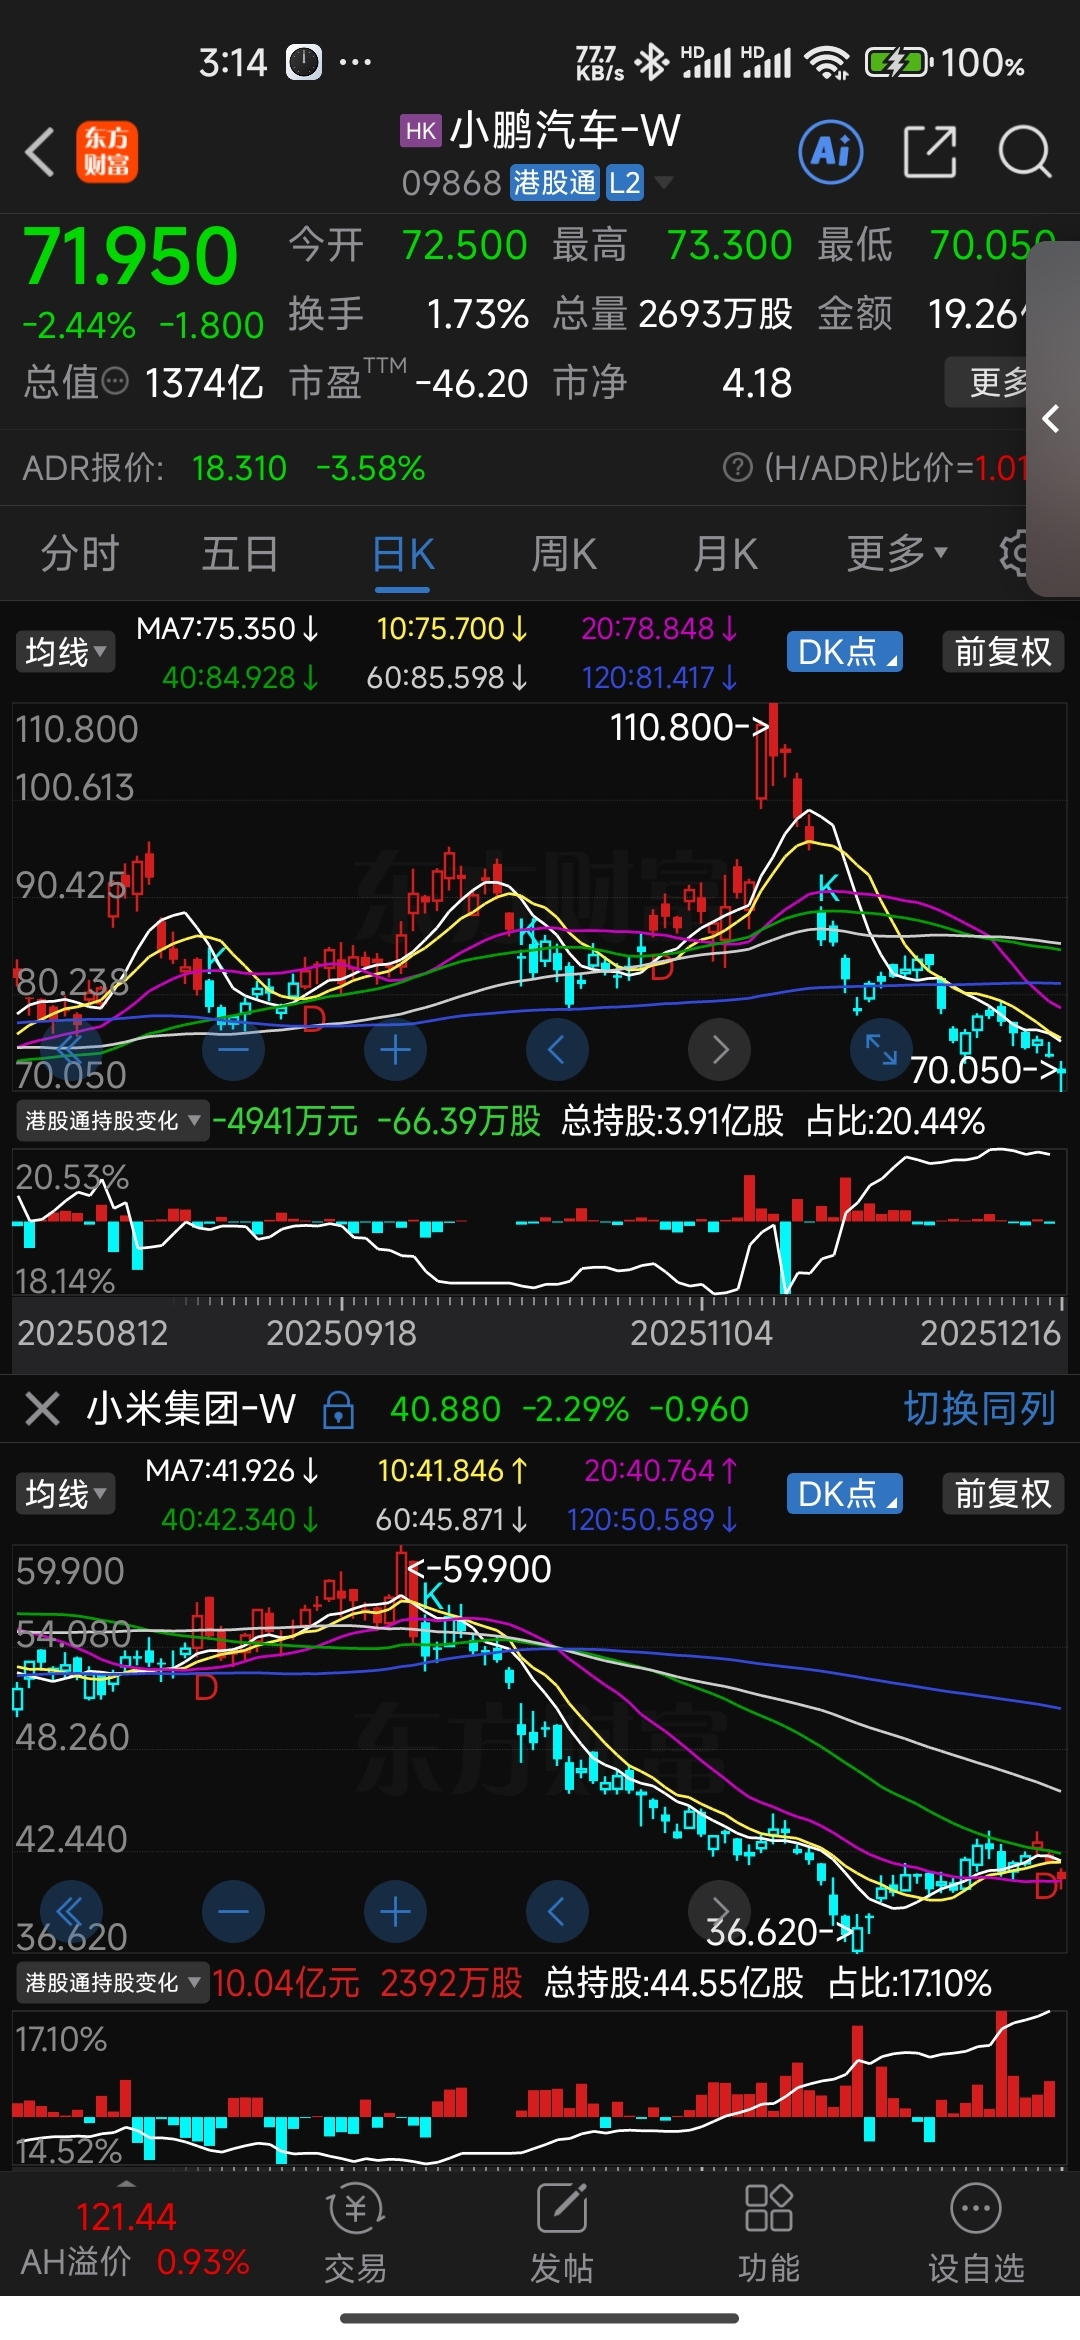The width and height of the screenshot is (1080, 2340).
Task: Switch to the 分时 tab
Action: (x=80, y=553)
